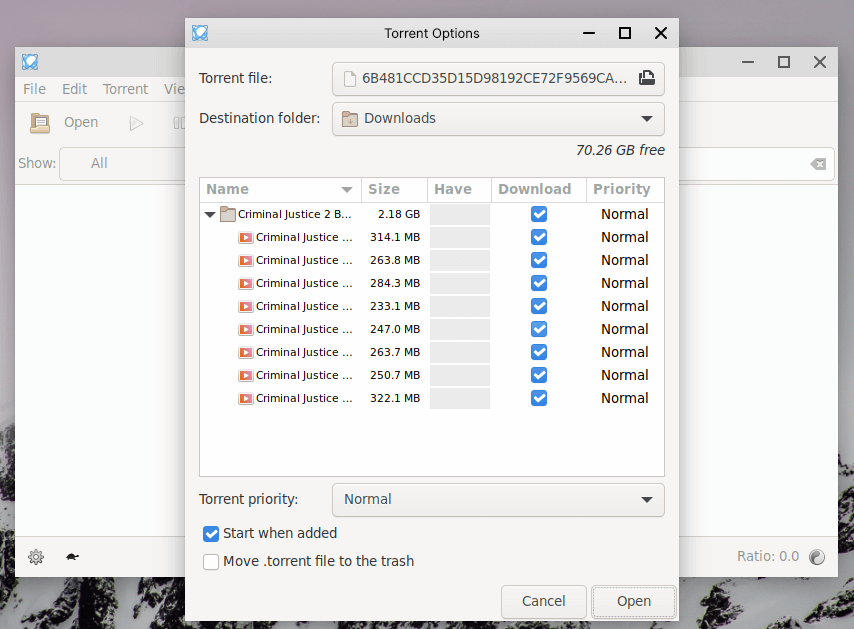
Task: Collapse the Criminal Justice 2 B... folder tree
Action: click(x=210, y=215)
